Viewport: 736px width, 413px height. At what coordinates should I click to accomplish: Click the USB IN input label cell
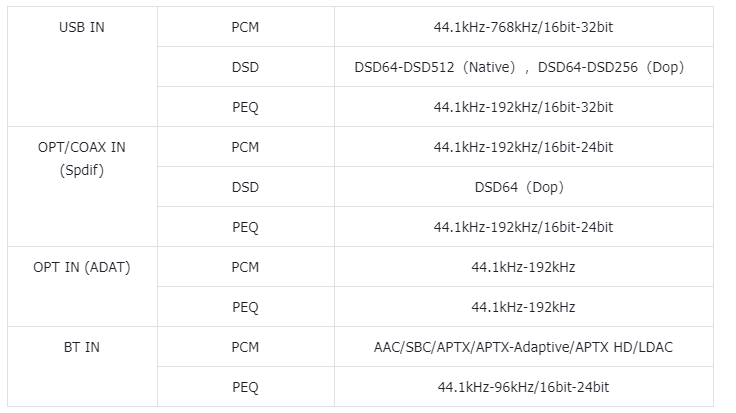point(82,27)
